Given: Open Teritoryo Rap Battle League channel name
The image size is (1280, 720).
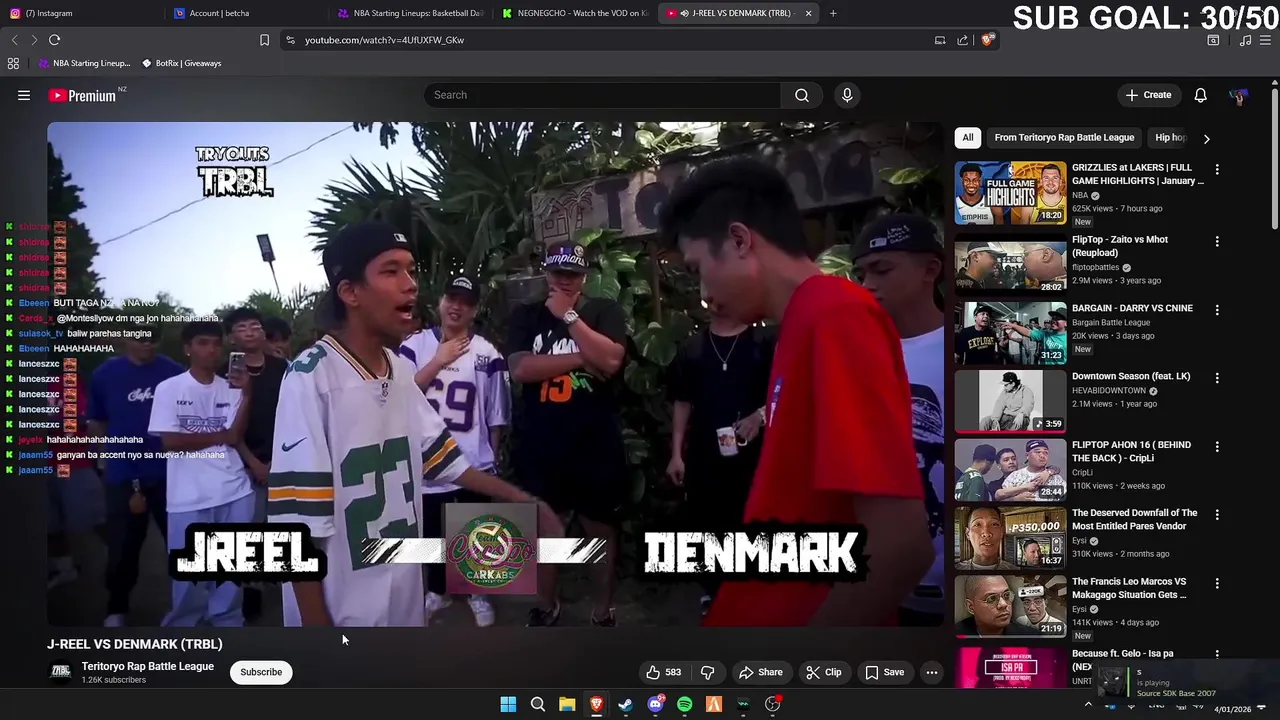Looking at the screenshot, I should tap(148, 666).
